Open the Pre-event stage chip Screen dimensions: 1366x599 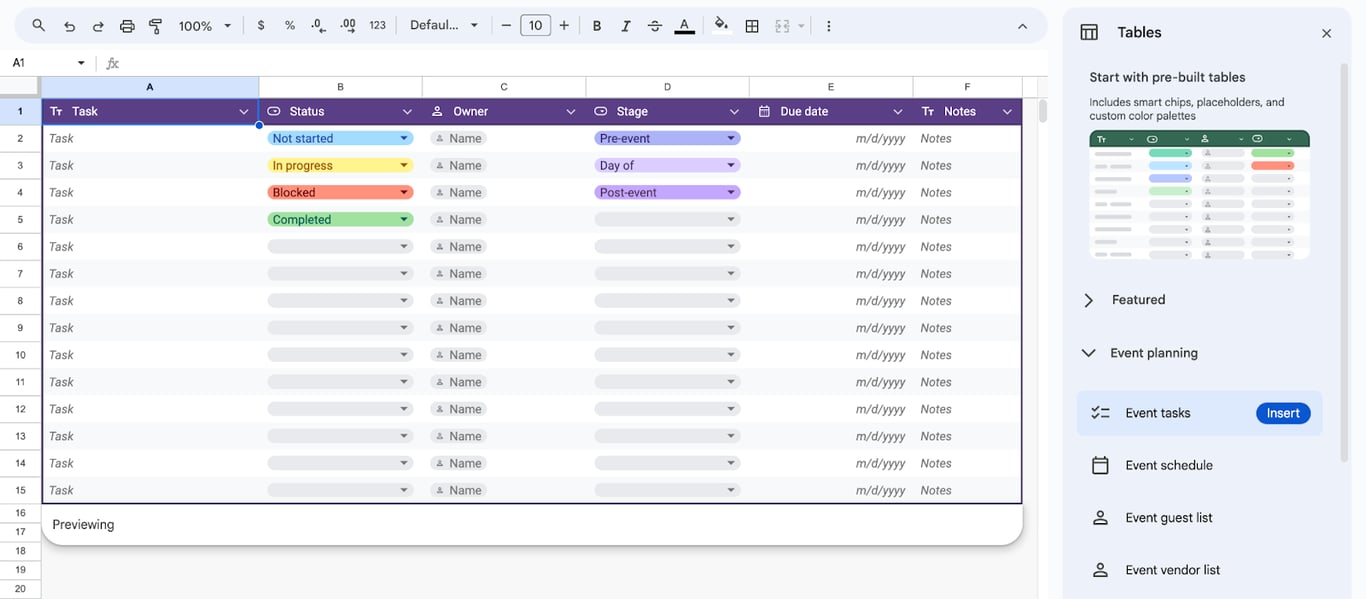(667, 139)
